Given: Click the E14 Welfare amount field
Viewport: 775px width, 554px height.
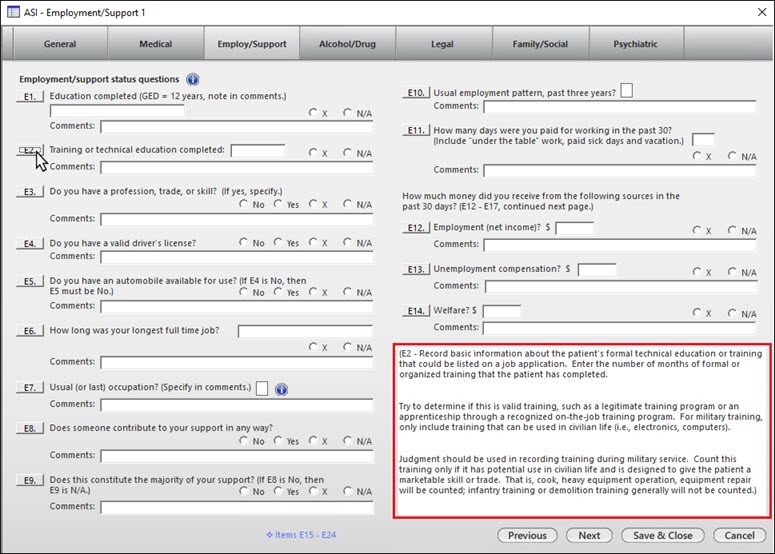Looking at the screenshot, I should pos(502,311).
